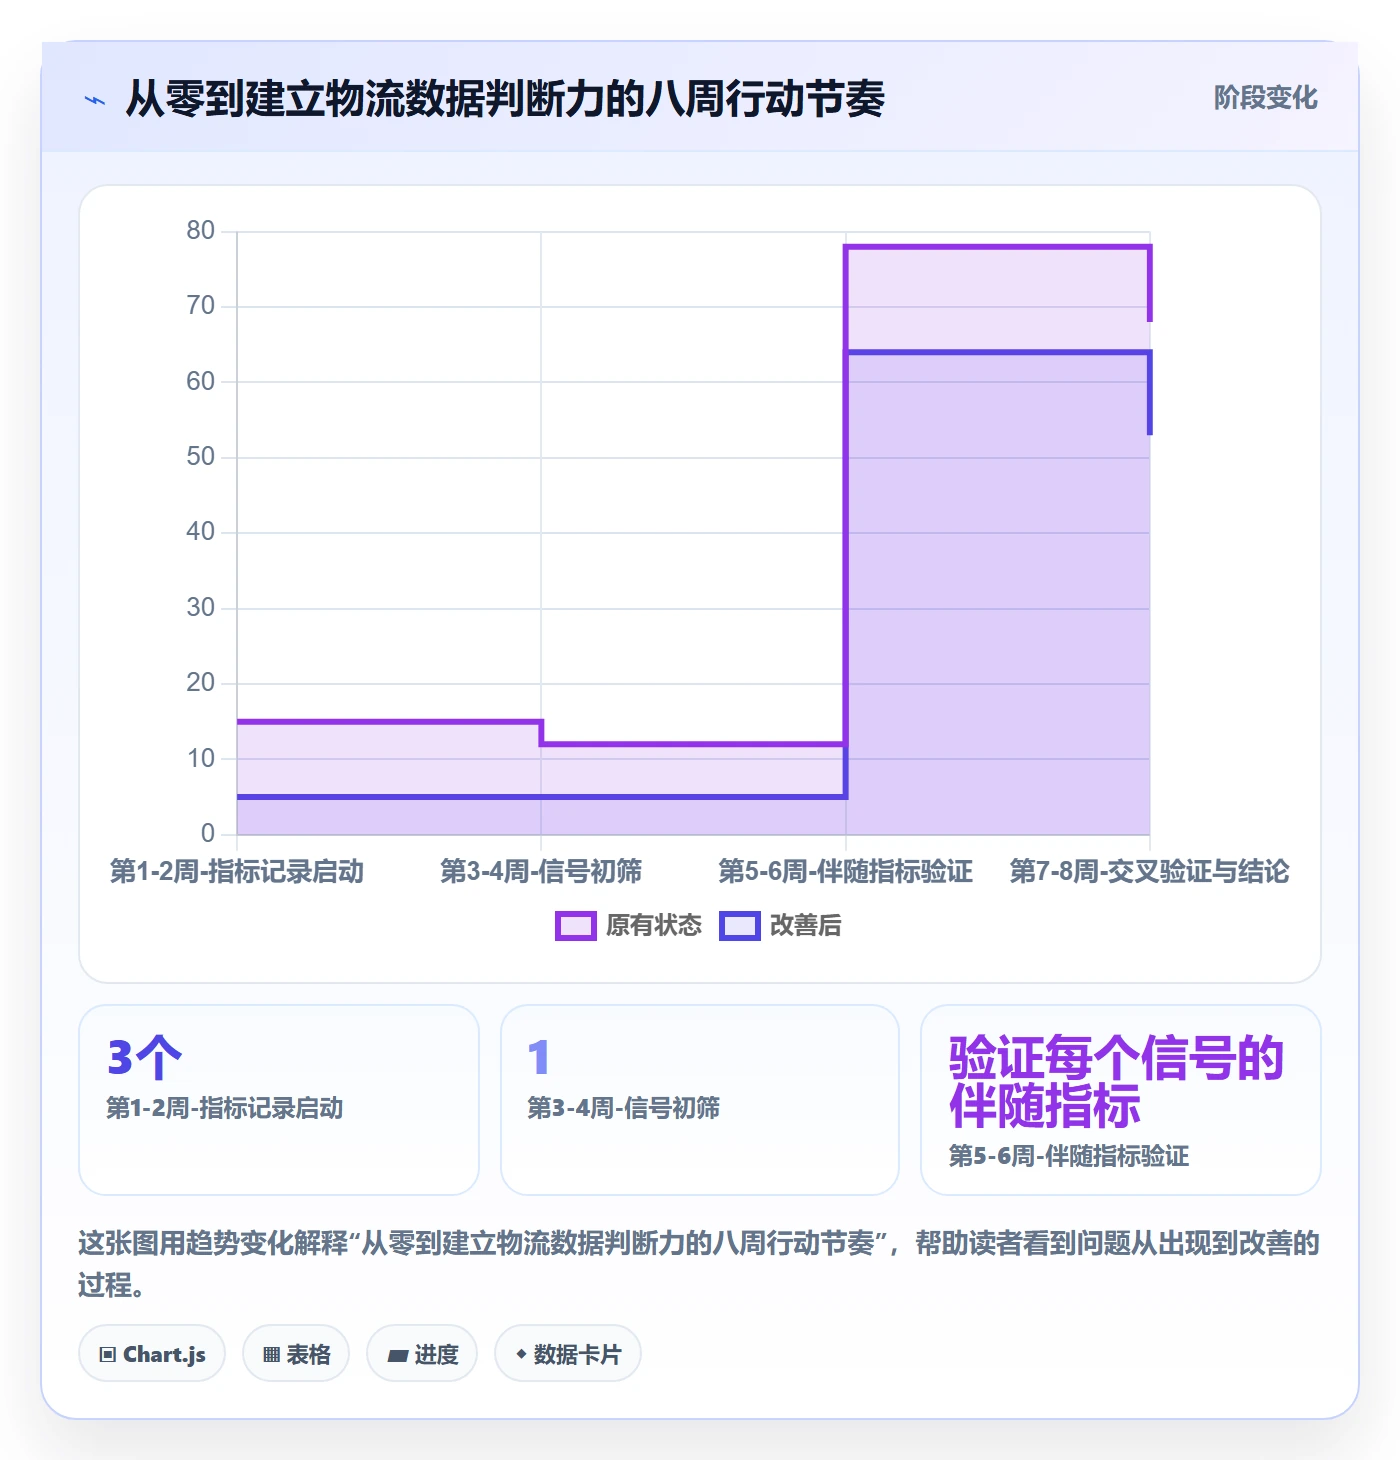Select the 进度 tag
Image resolution: width=1400 pixels, height=1460 pixels.
pos(422,1354)
